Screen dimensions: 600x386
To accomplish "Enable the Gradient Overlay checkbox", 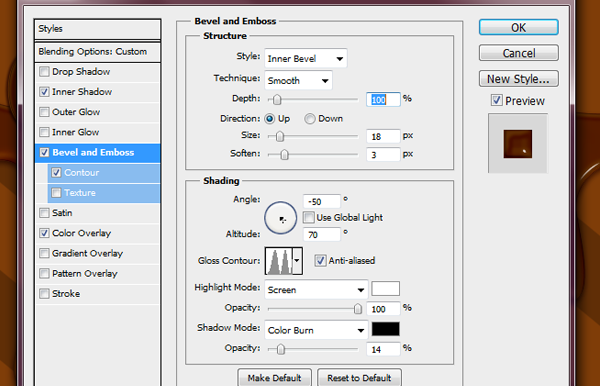I will 44,253.
